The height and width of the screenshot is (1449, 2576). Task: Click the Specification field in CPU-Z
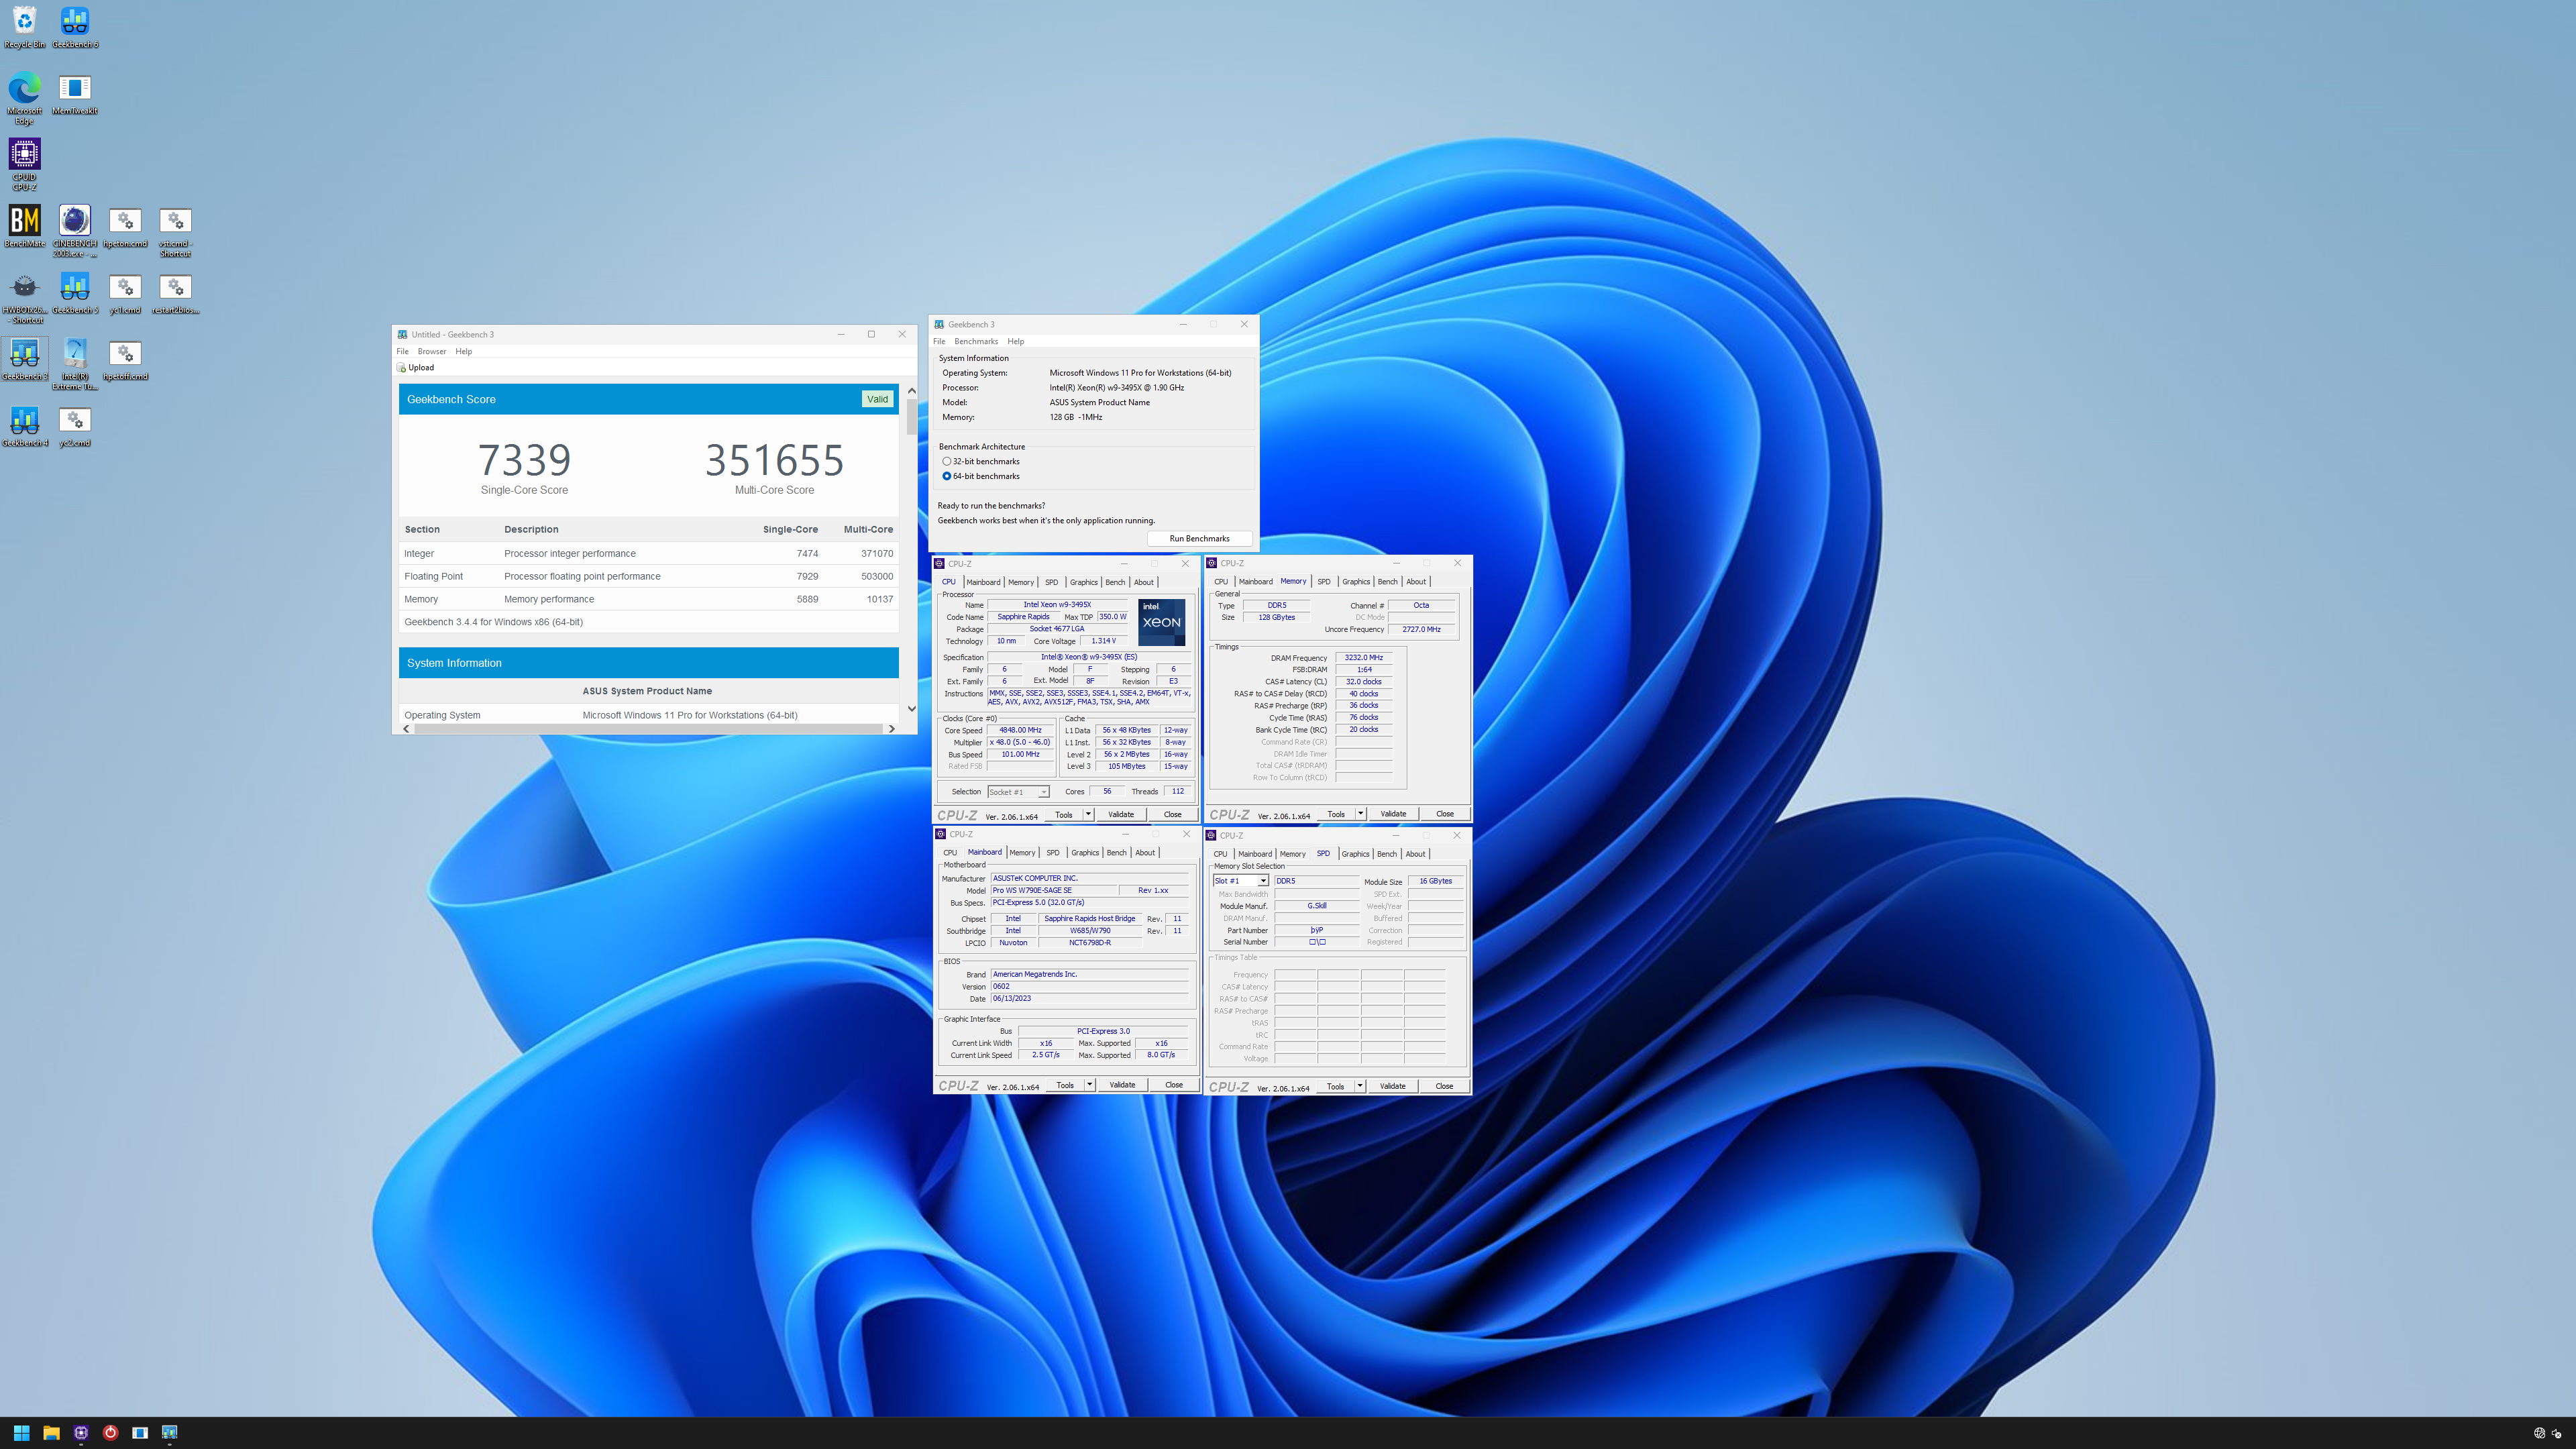(1089, 657)
